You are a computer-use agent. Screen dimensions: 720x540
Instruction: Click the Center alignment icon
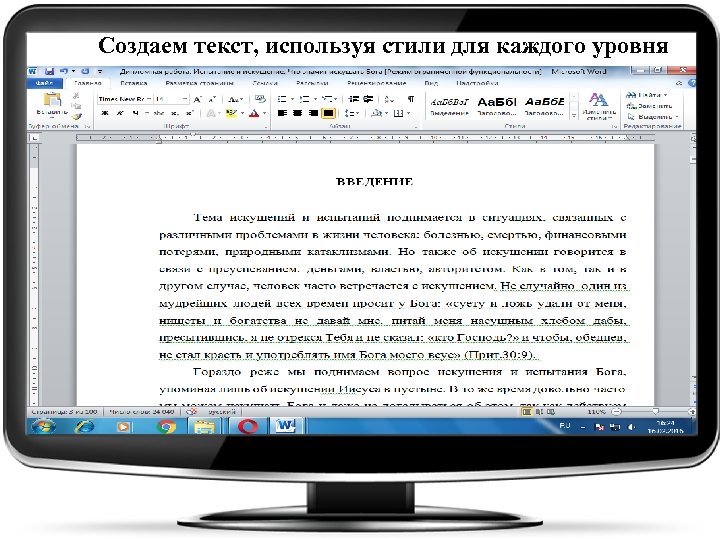tap(298, 113)
